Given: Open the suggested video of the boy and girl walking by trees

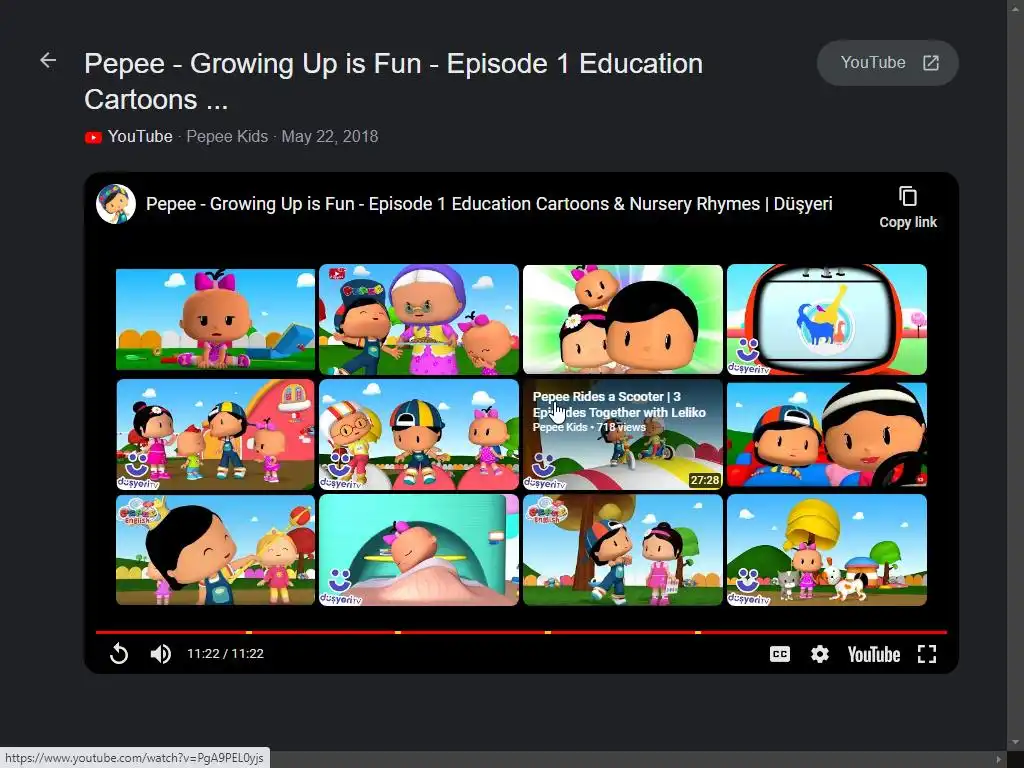Looking at the screenshot, I should pos(622,550).
